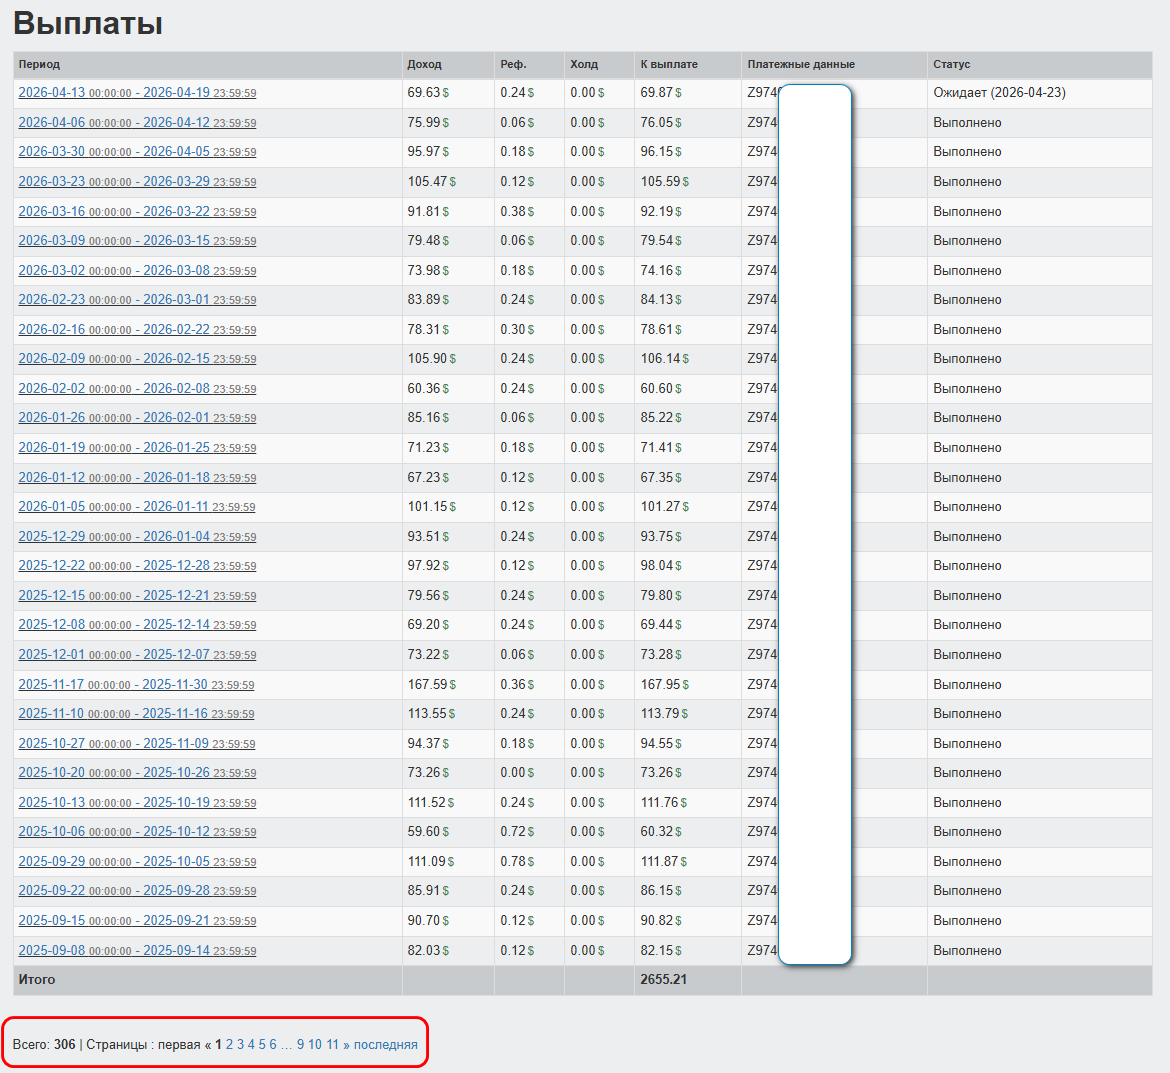Open payout period 2025-10-06 to 2025-10-12

137,830
